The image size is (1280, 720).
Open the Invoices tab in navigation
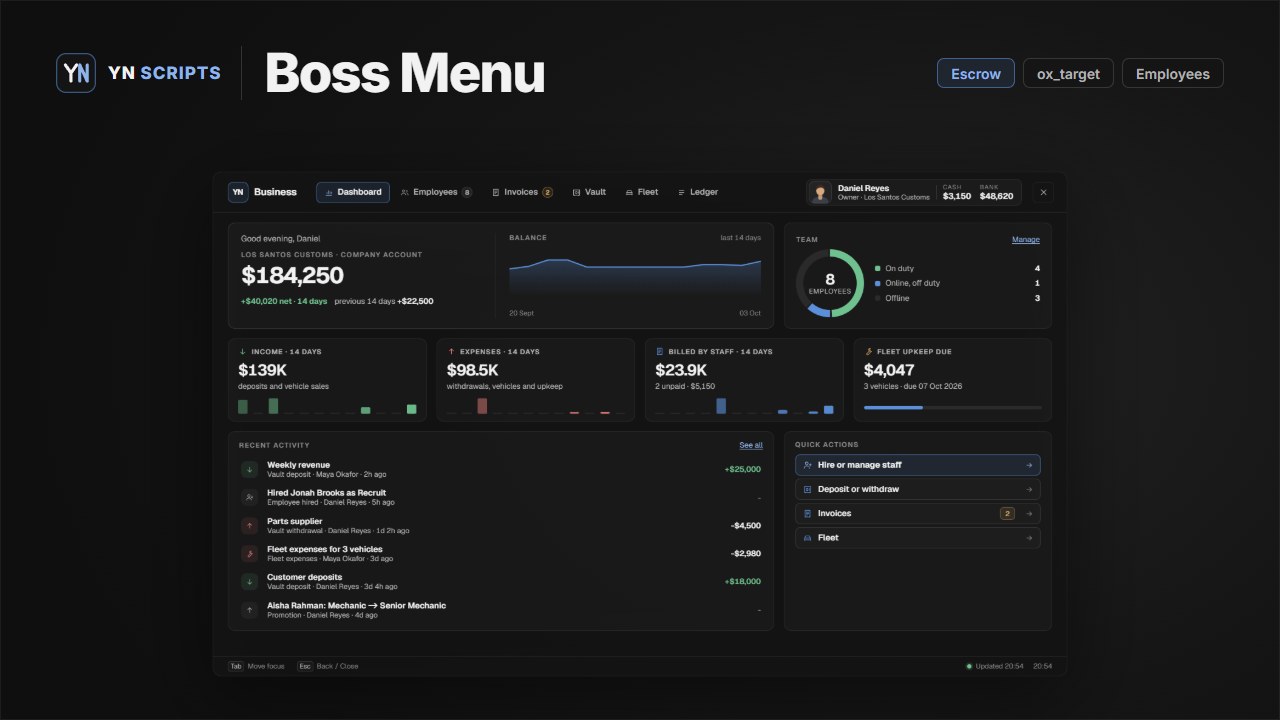pyautogui.click(x=522, y=192)
